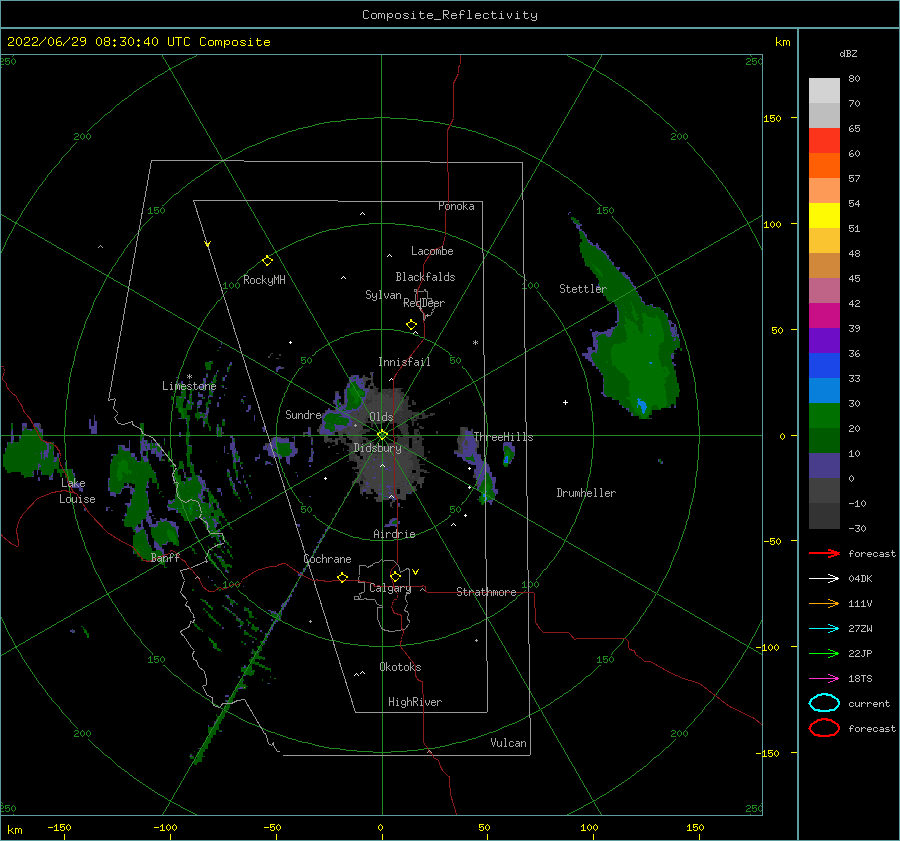The width and height of the screenshot is (900, 841).
Task: Click the cyan 27ZW arrow in legend
Action: click(824, 629)
